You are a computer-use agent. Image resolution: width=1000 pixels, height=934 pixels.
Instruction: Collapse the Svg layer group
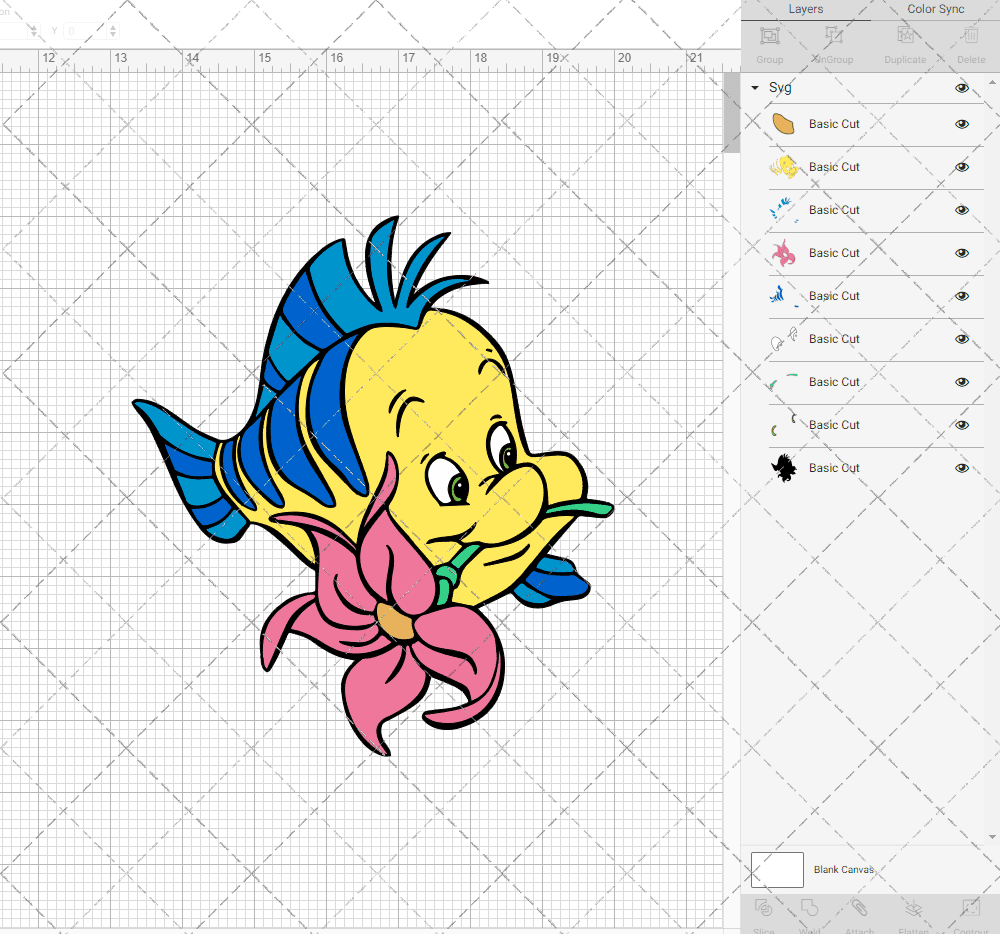pos(755,88)
